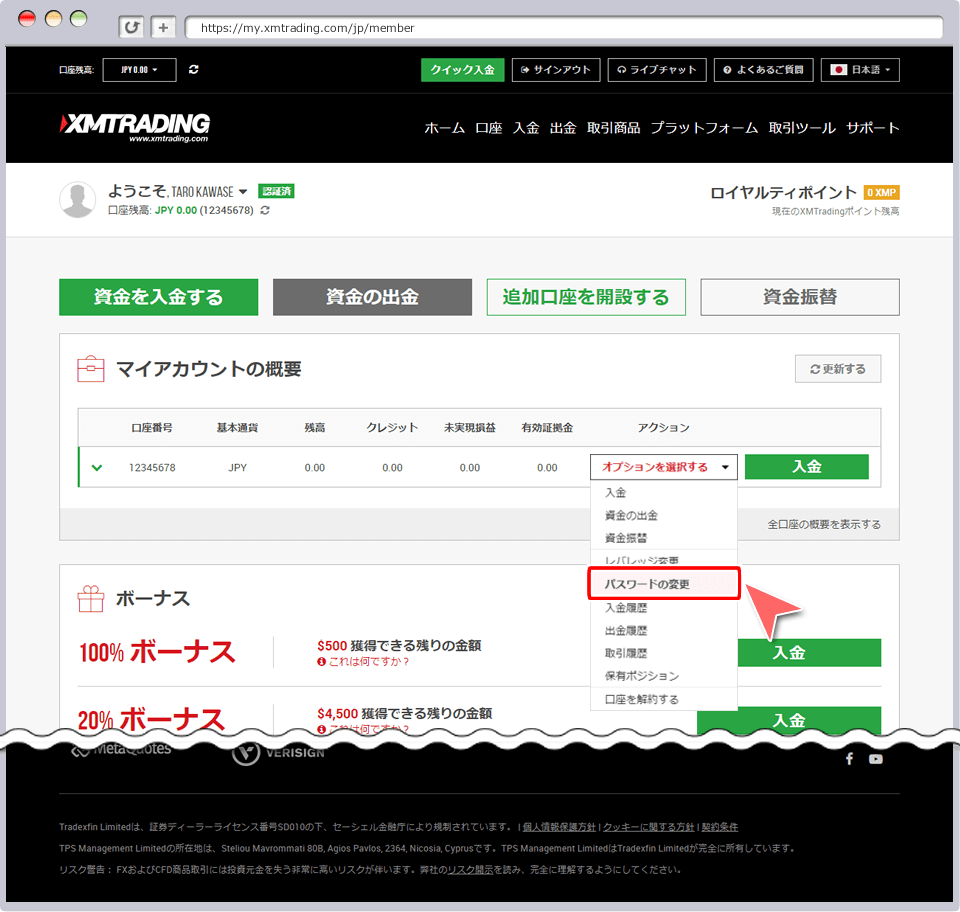Screen dimensions: 960x912
Task: Open the JPY 0.00 balance dropdown
Action: tap(139, 70)
